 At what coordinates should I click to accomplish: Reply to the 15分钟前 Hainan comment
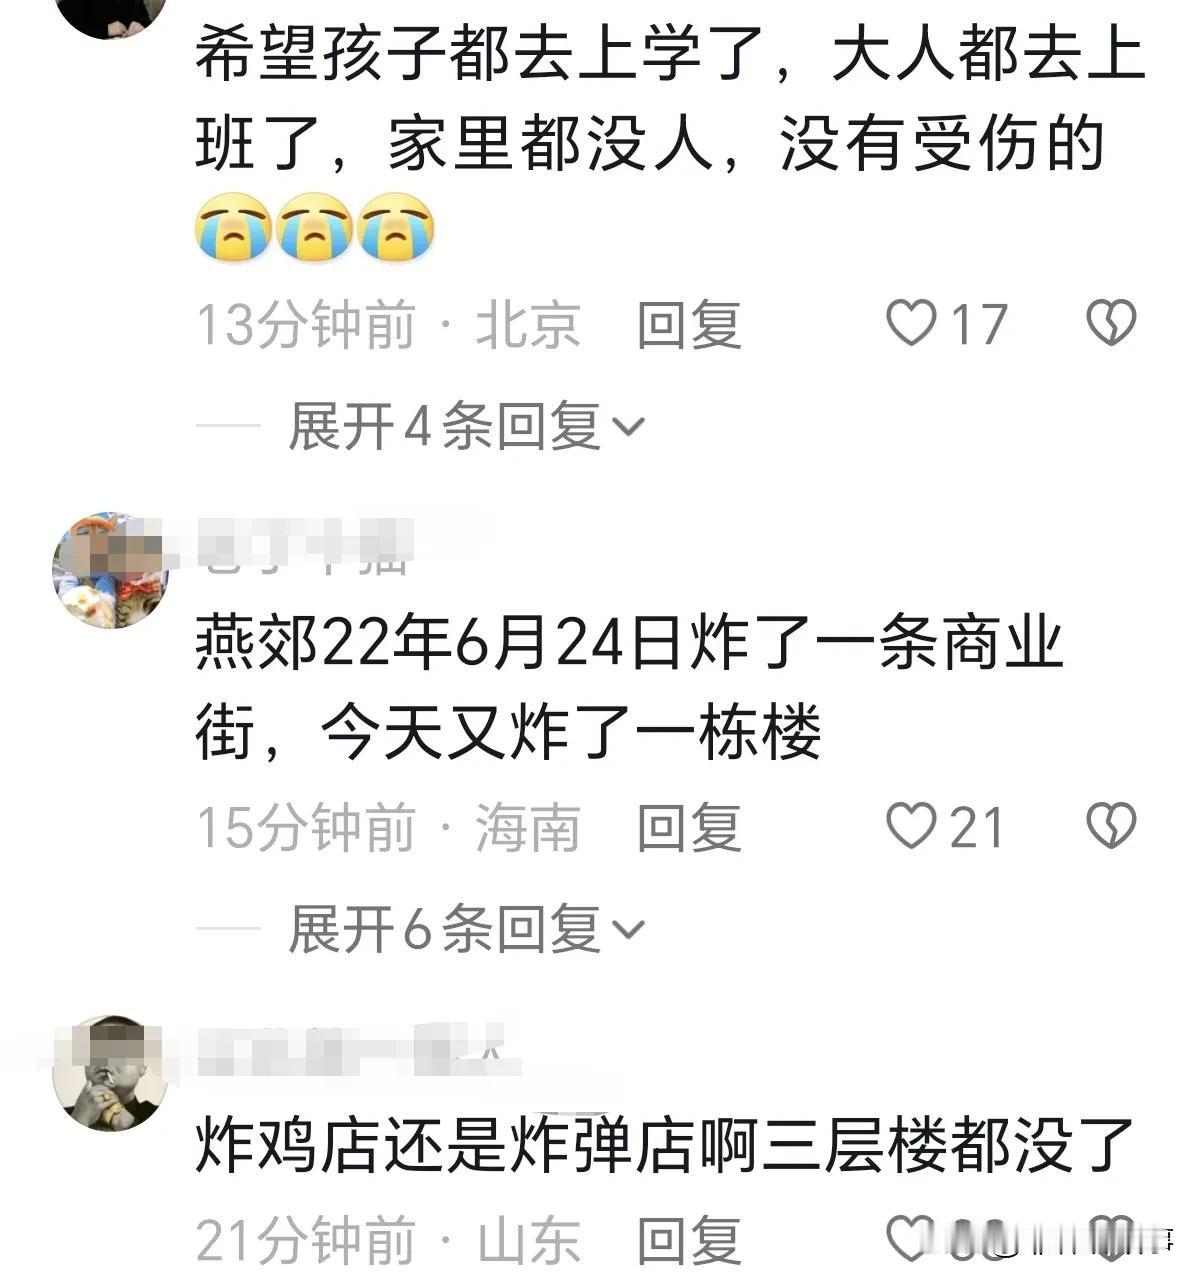tap(689, 828)
